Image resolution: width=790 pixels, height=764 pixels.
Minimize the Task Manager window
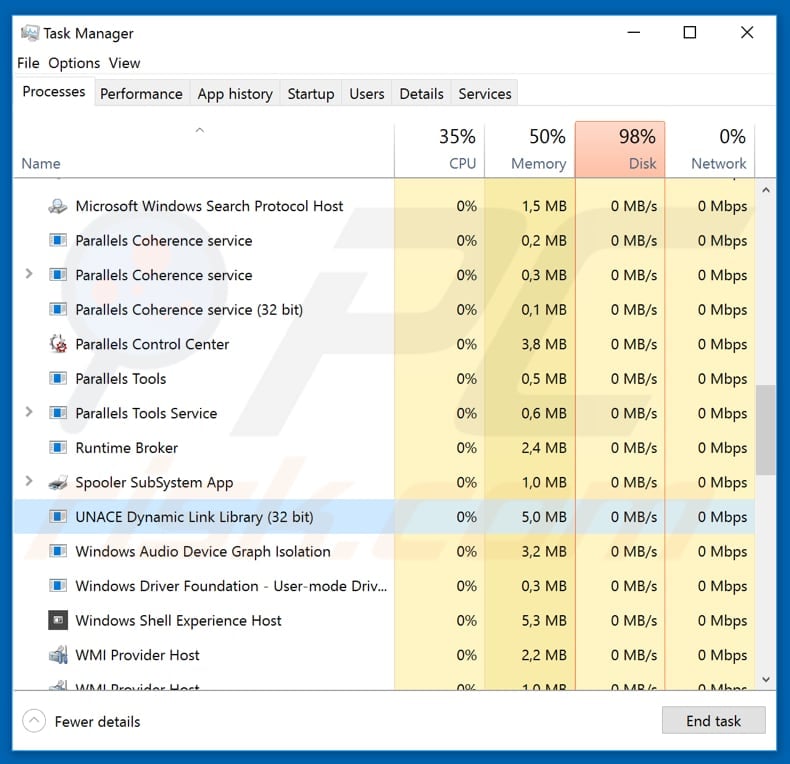[633, 32]
